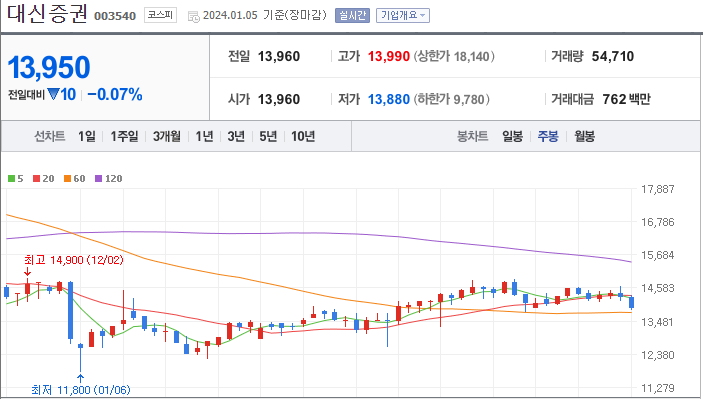This screenshot has height=399, width=703.
Task: Click the calendar icon beside 2024.01.05 date
Action: click(193, 17)
